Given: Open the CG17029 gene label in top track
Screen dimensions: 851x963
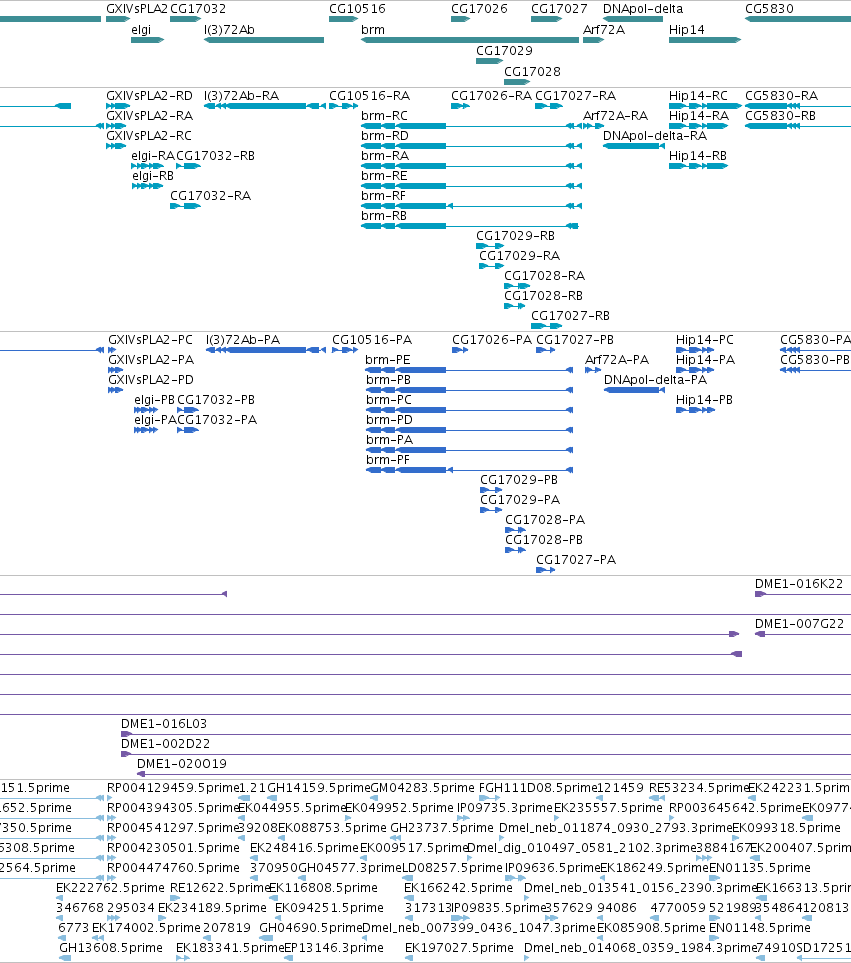Looking at the screenshot, I should coord(504,50).
